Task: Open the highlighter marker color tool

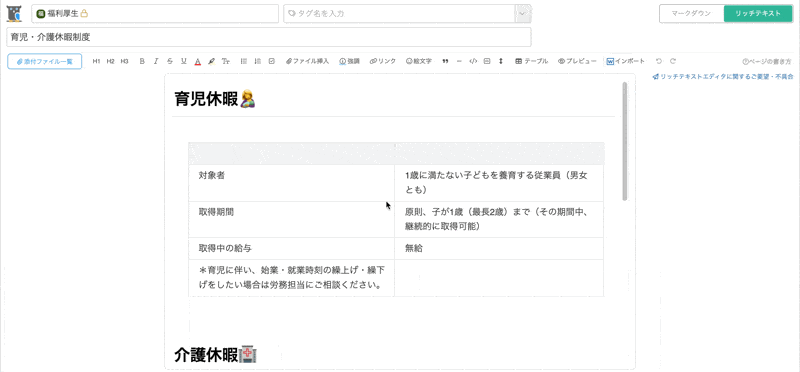Action: coord(212,61)
